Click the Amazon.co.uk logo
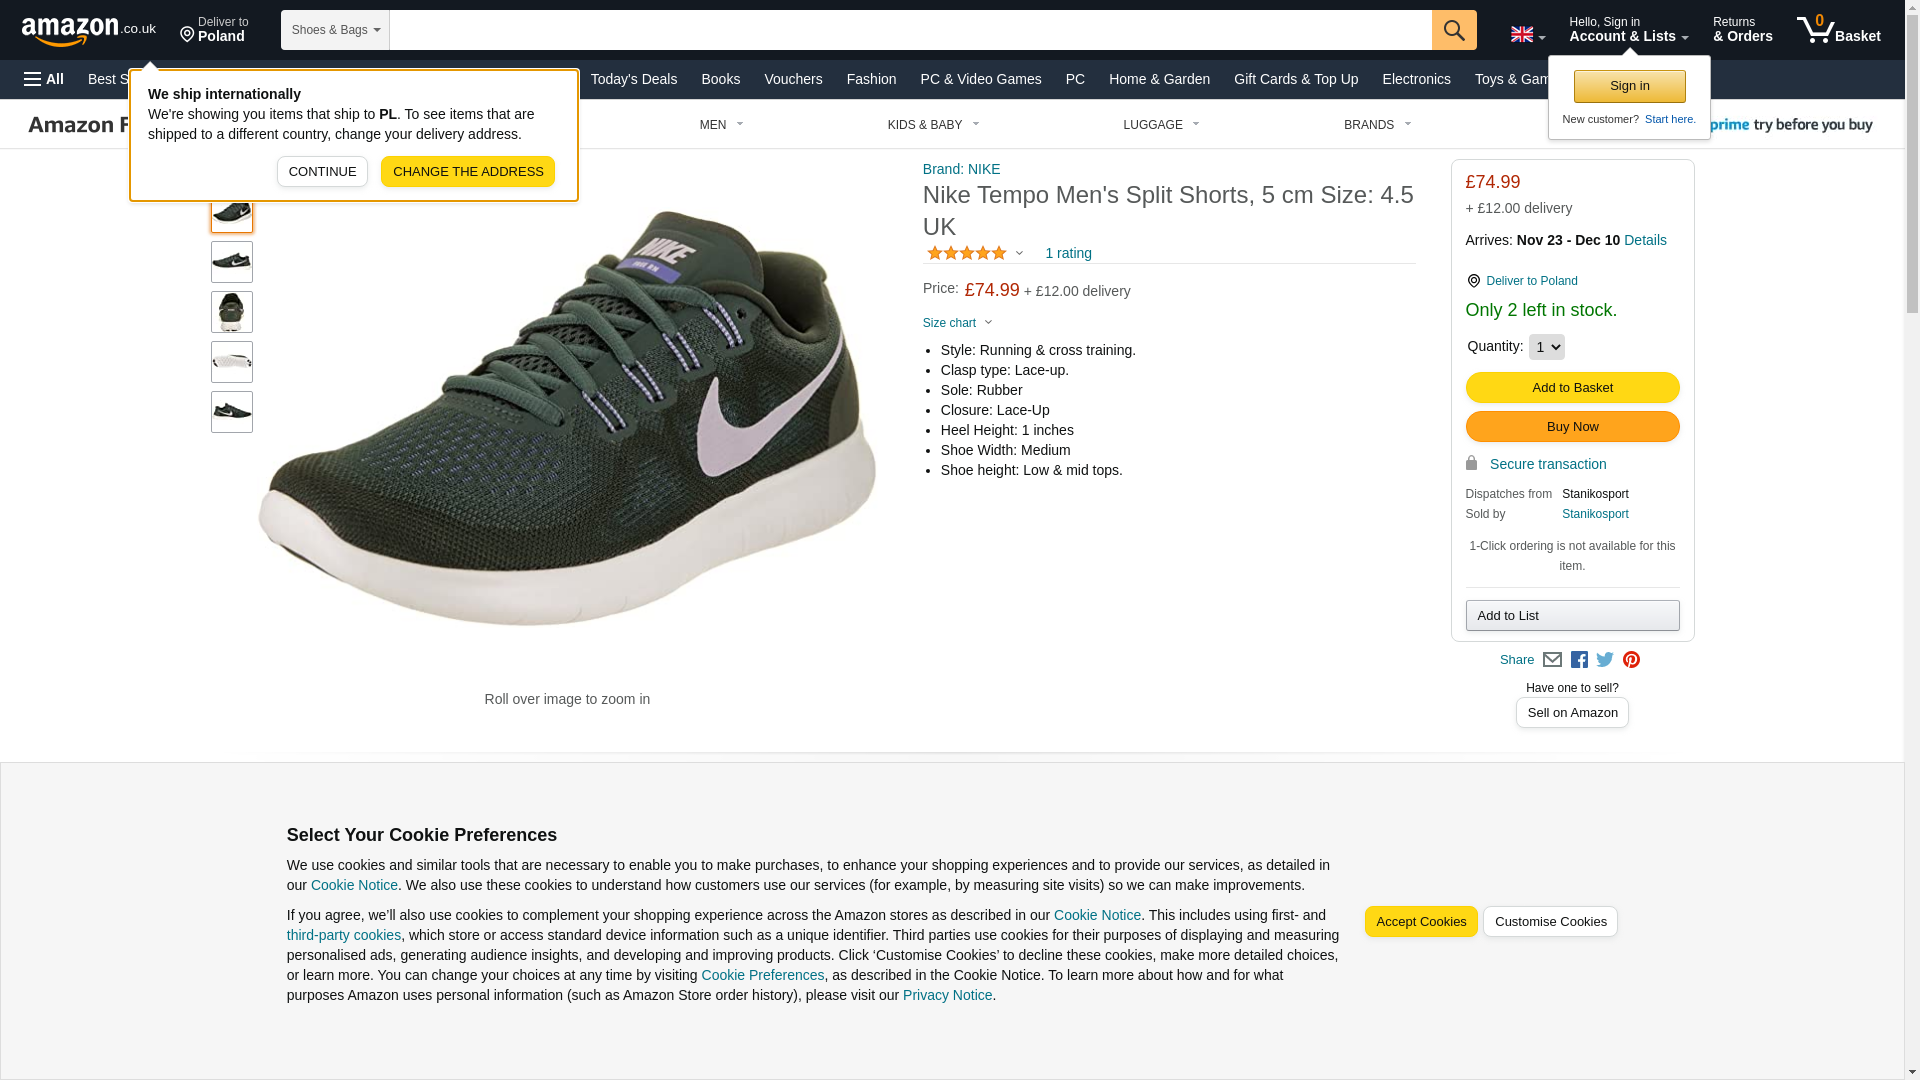Viewport: 1920px width, 1080px height. (88, 31)
